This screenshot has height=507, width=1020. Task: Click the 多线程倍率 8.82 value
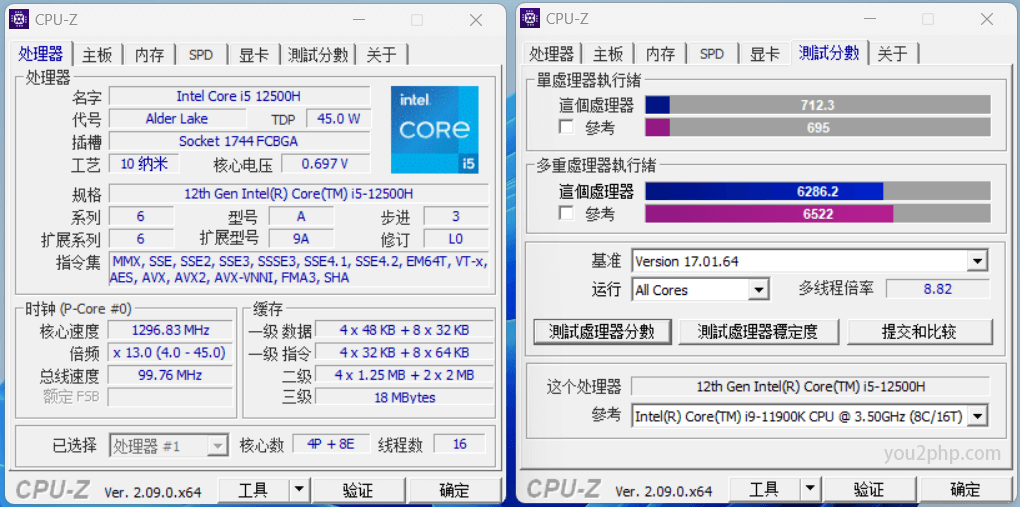(x=938, y=289)
